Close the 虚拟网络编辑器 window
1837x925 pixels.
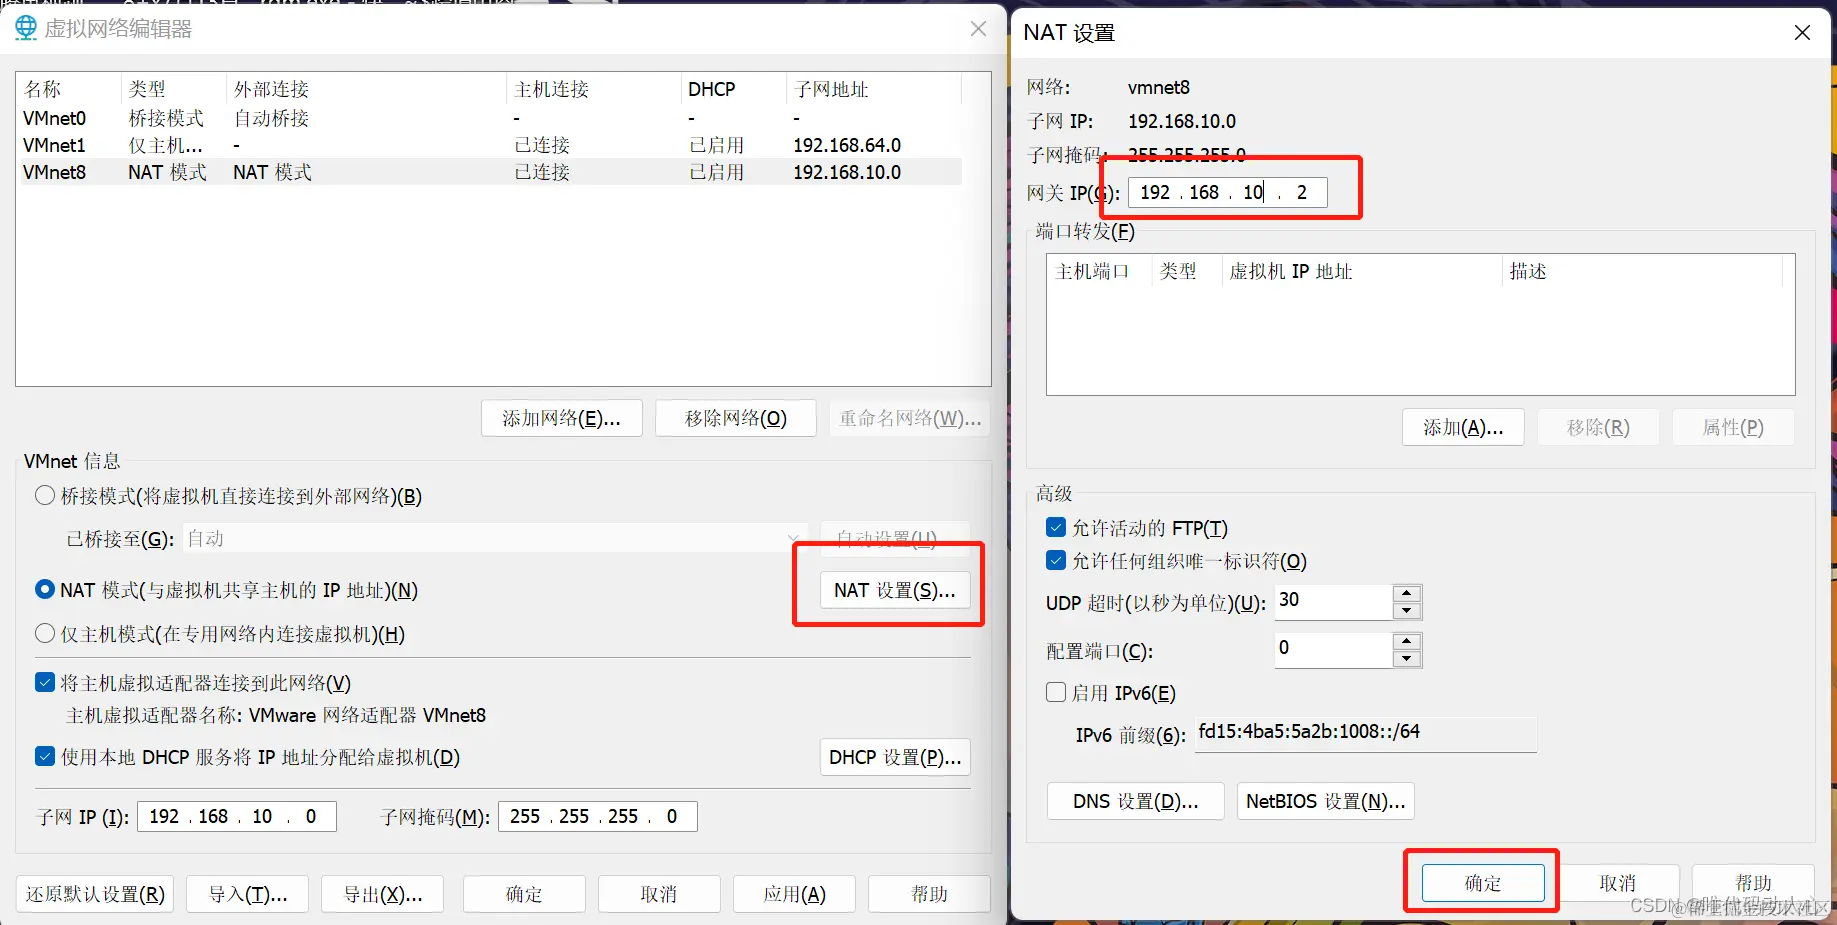click(x=978, y=29)
